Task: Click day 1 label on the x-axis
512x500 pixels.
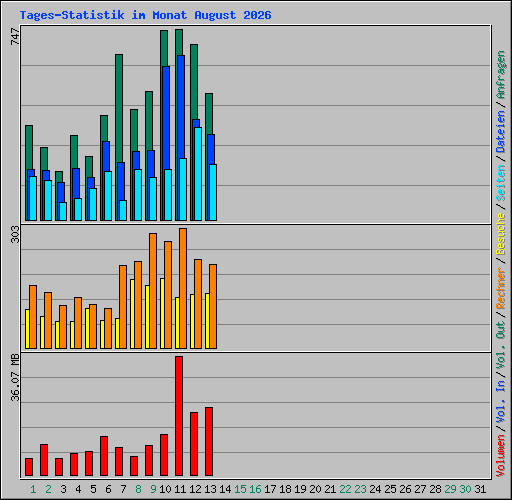Action: click(33, 489)
